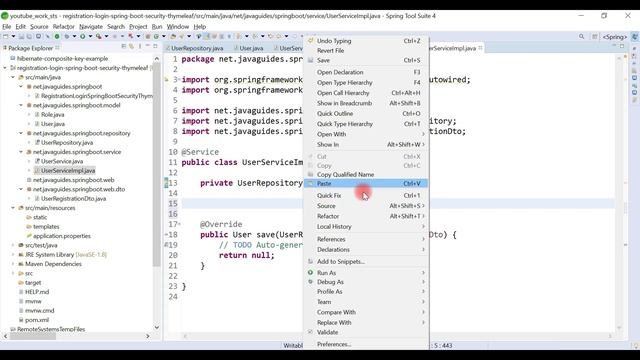Open the Run dropdown arrow

point(90,36)
